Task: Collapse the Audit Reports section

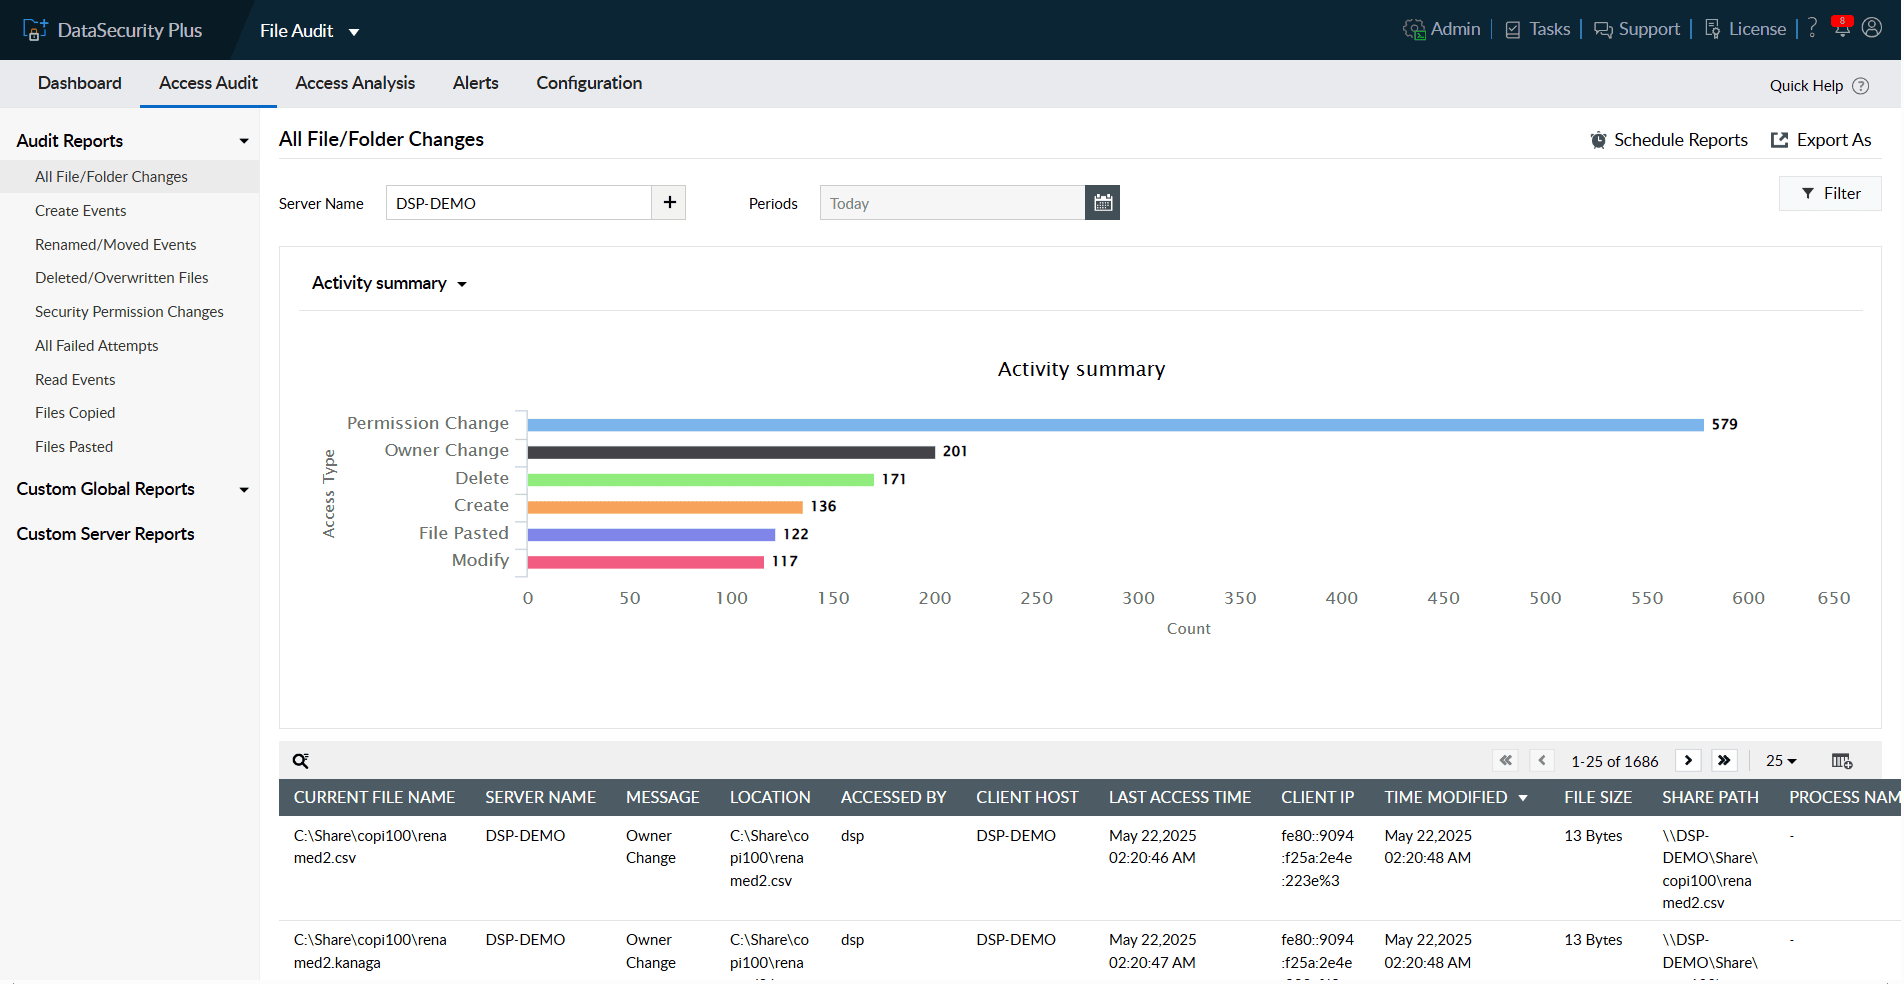Action: coord(243,141)
